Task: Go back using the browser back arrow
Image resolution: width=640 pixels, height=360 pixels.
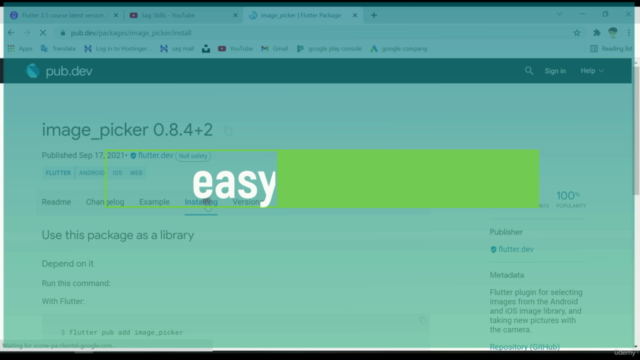Action: (x=11, y=33)
